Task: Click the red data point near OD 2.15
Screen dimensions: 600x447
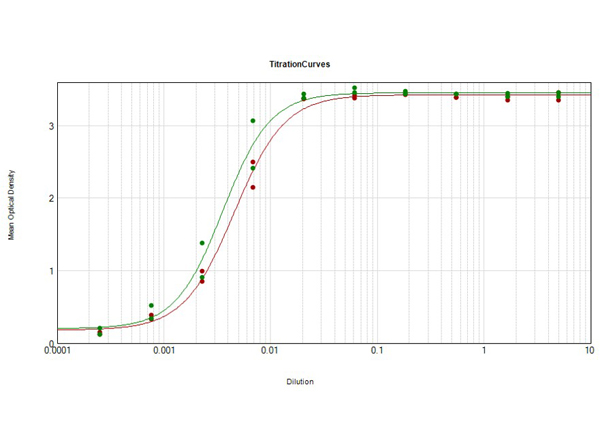Action: point(253,188)
